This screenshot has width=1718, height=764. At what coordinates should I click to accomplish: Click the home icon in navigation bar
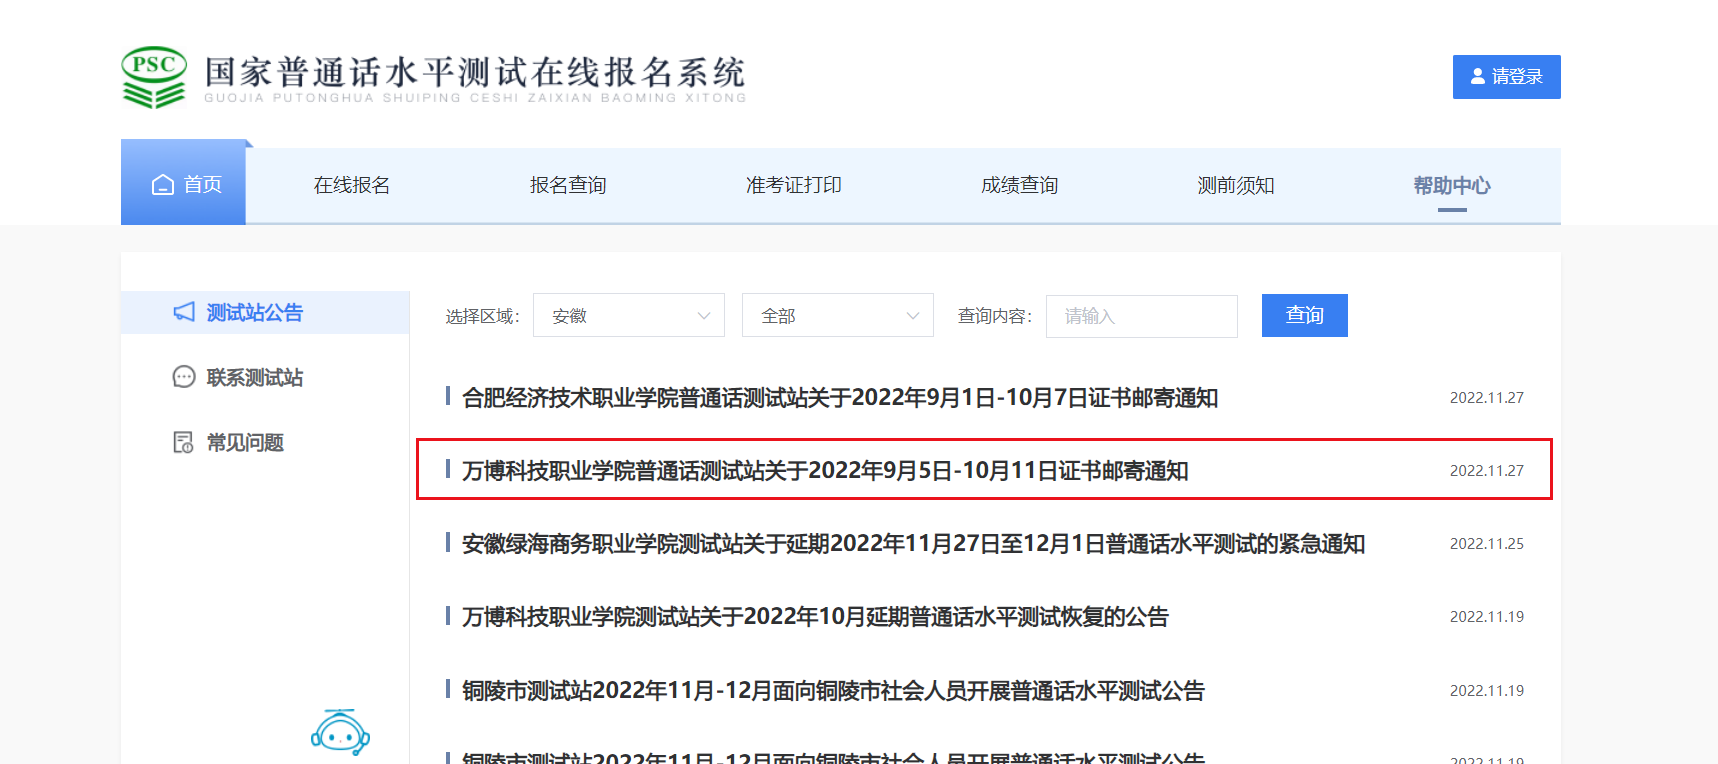coord(163,185)
